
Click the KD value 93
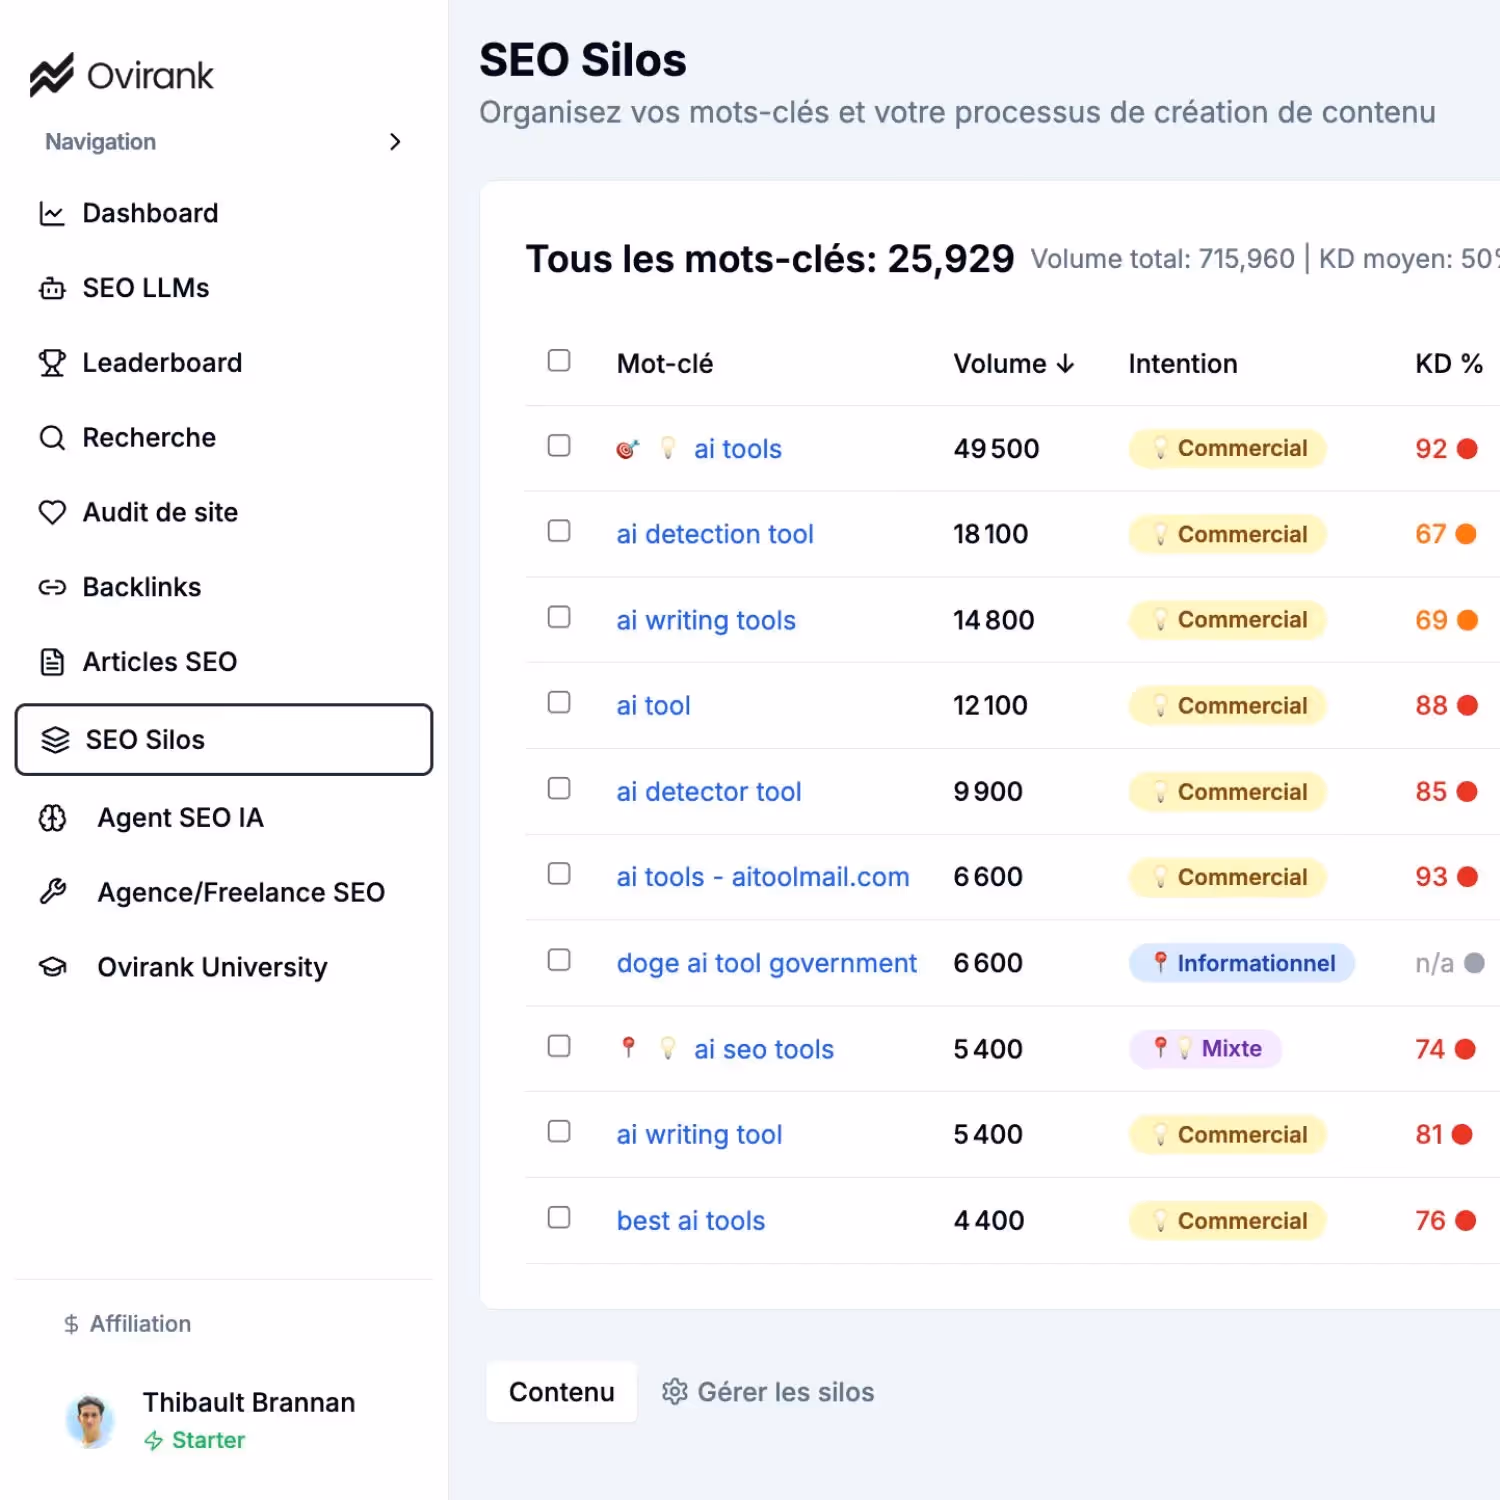click(x=1431, y=877)
